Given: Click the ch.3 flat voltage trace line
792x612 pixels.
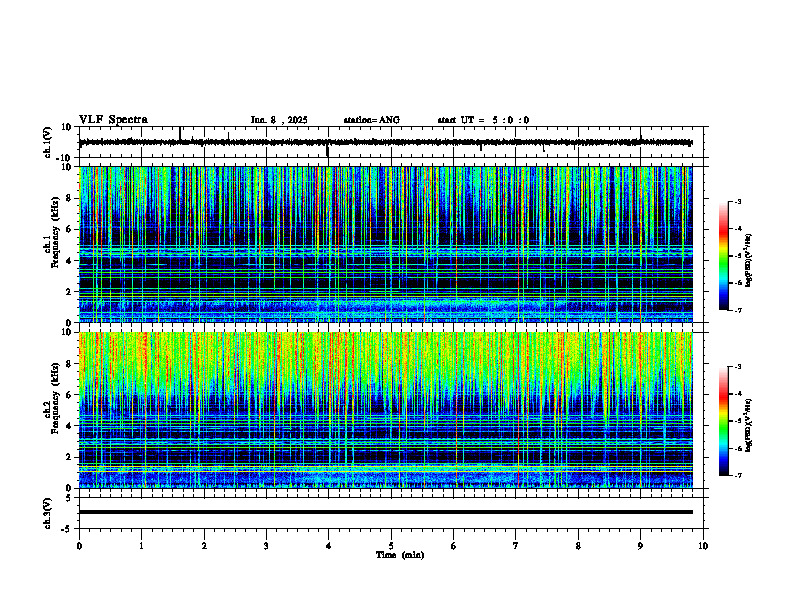Looking at the screenshot, I should (x=385, y=512).
